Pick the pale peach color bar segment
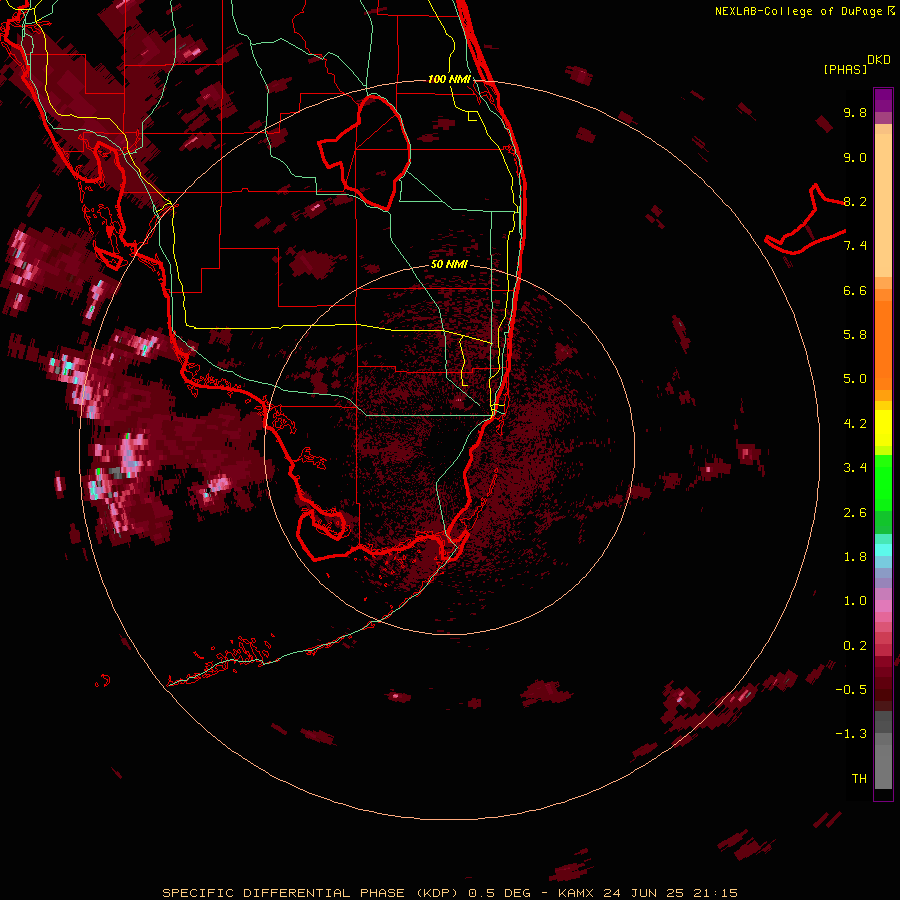 point(883,205)
